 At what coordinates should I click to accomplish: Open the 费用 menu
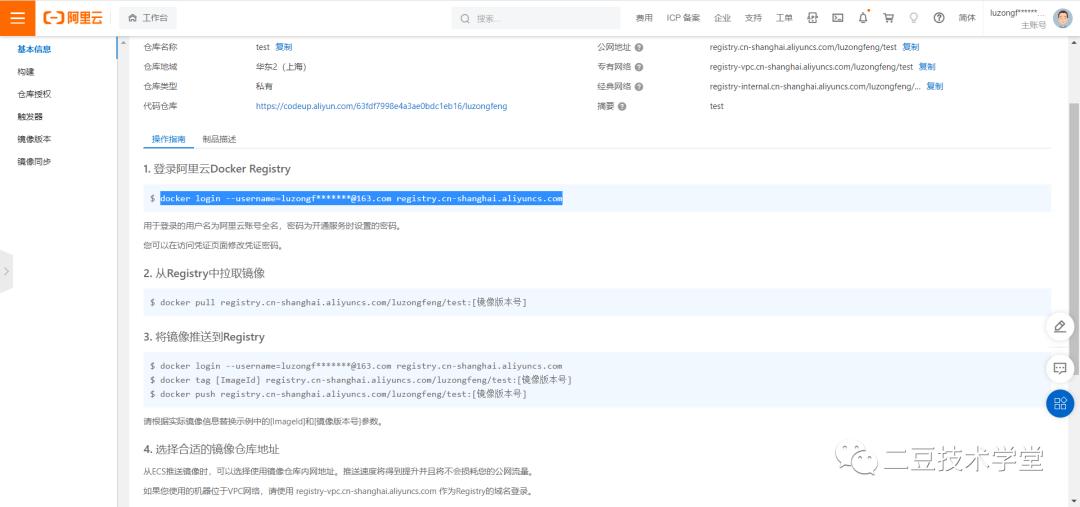point(644,19)
